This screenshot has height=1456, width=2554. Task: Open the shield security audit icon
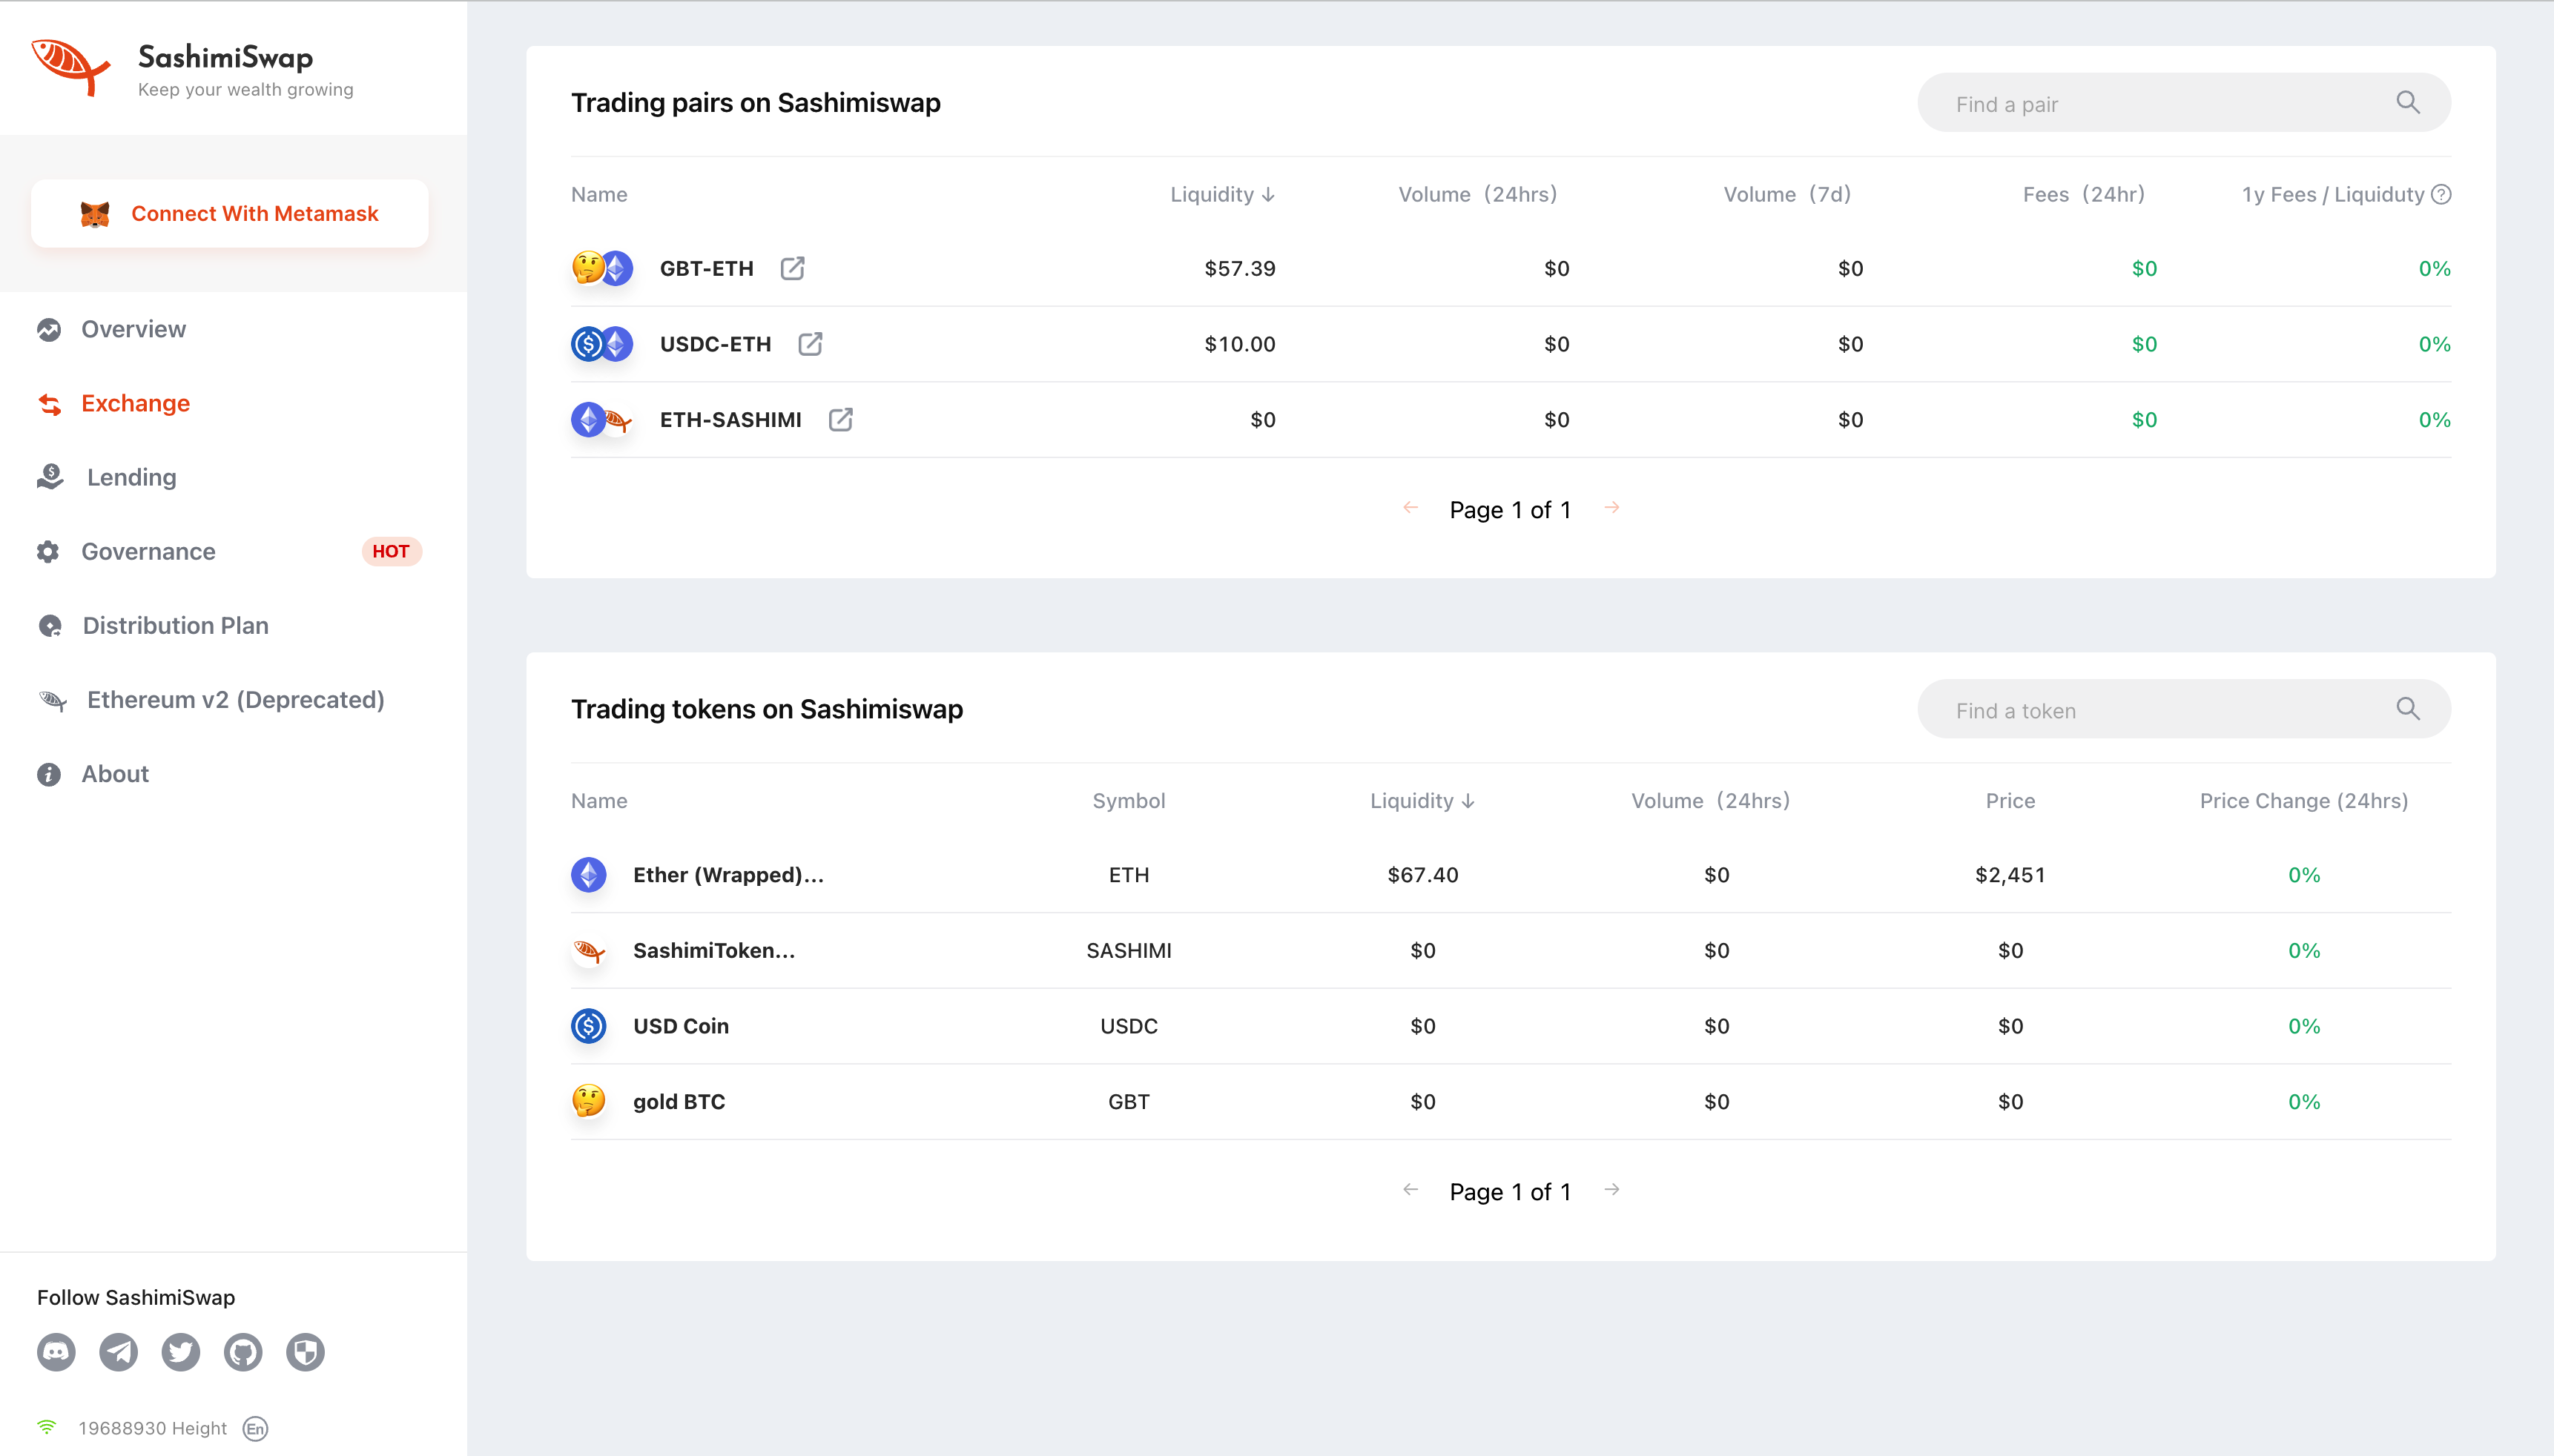305,1352
